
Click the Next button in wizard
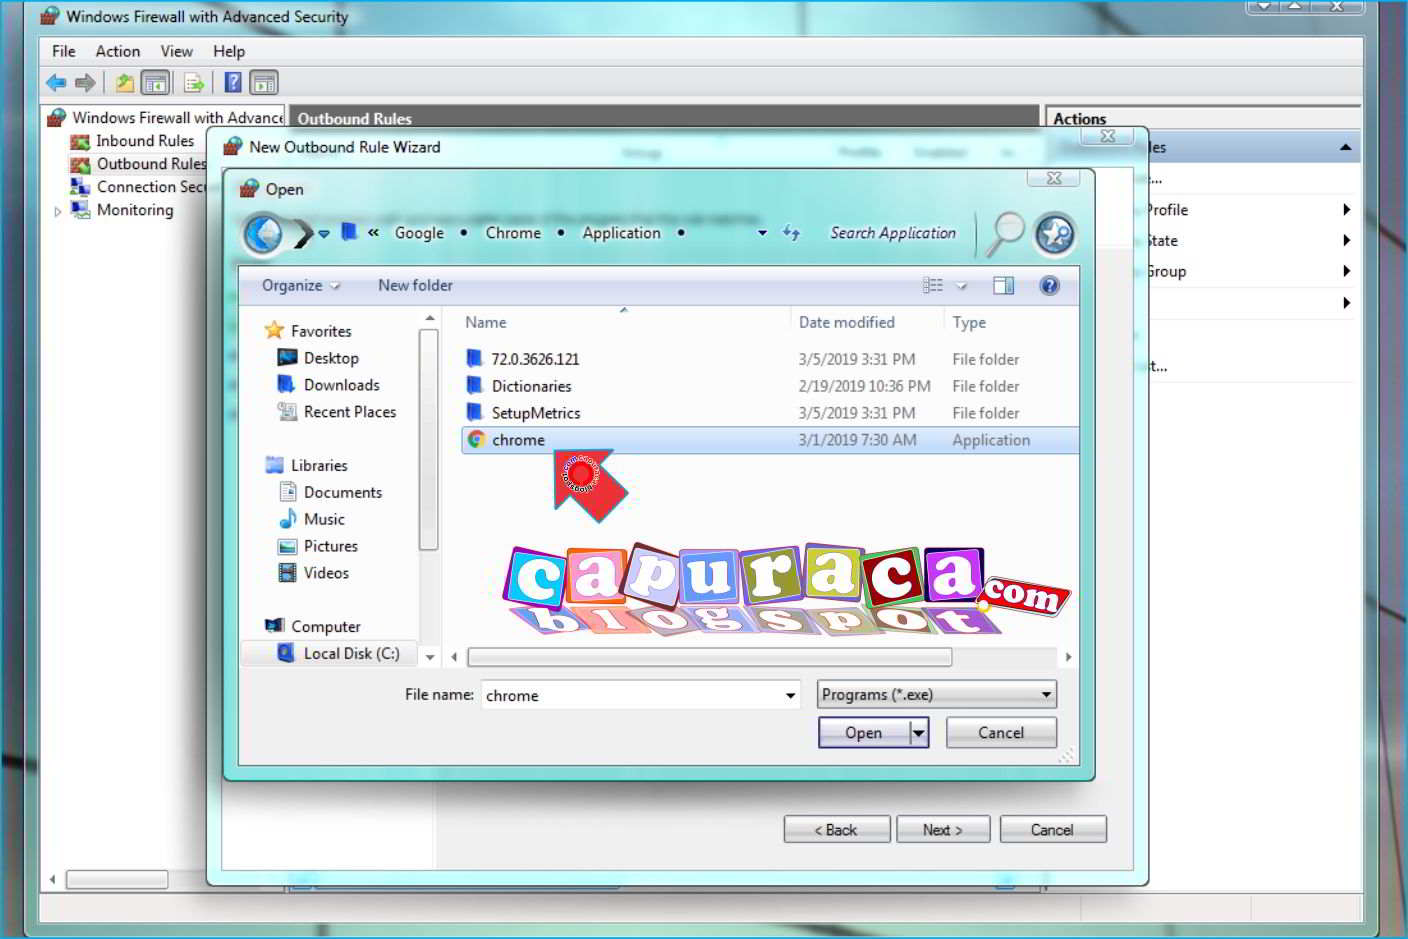tap(943, 830)
